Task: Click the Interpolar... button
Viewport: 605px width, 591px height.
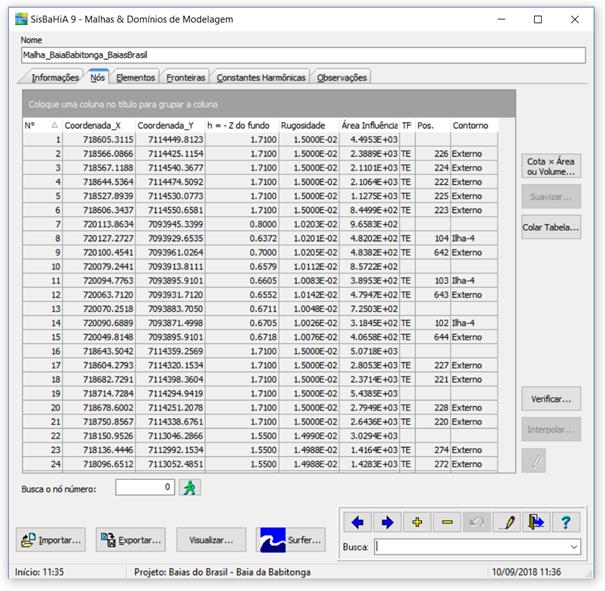Action: 551,429
